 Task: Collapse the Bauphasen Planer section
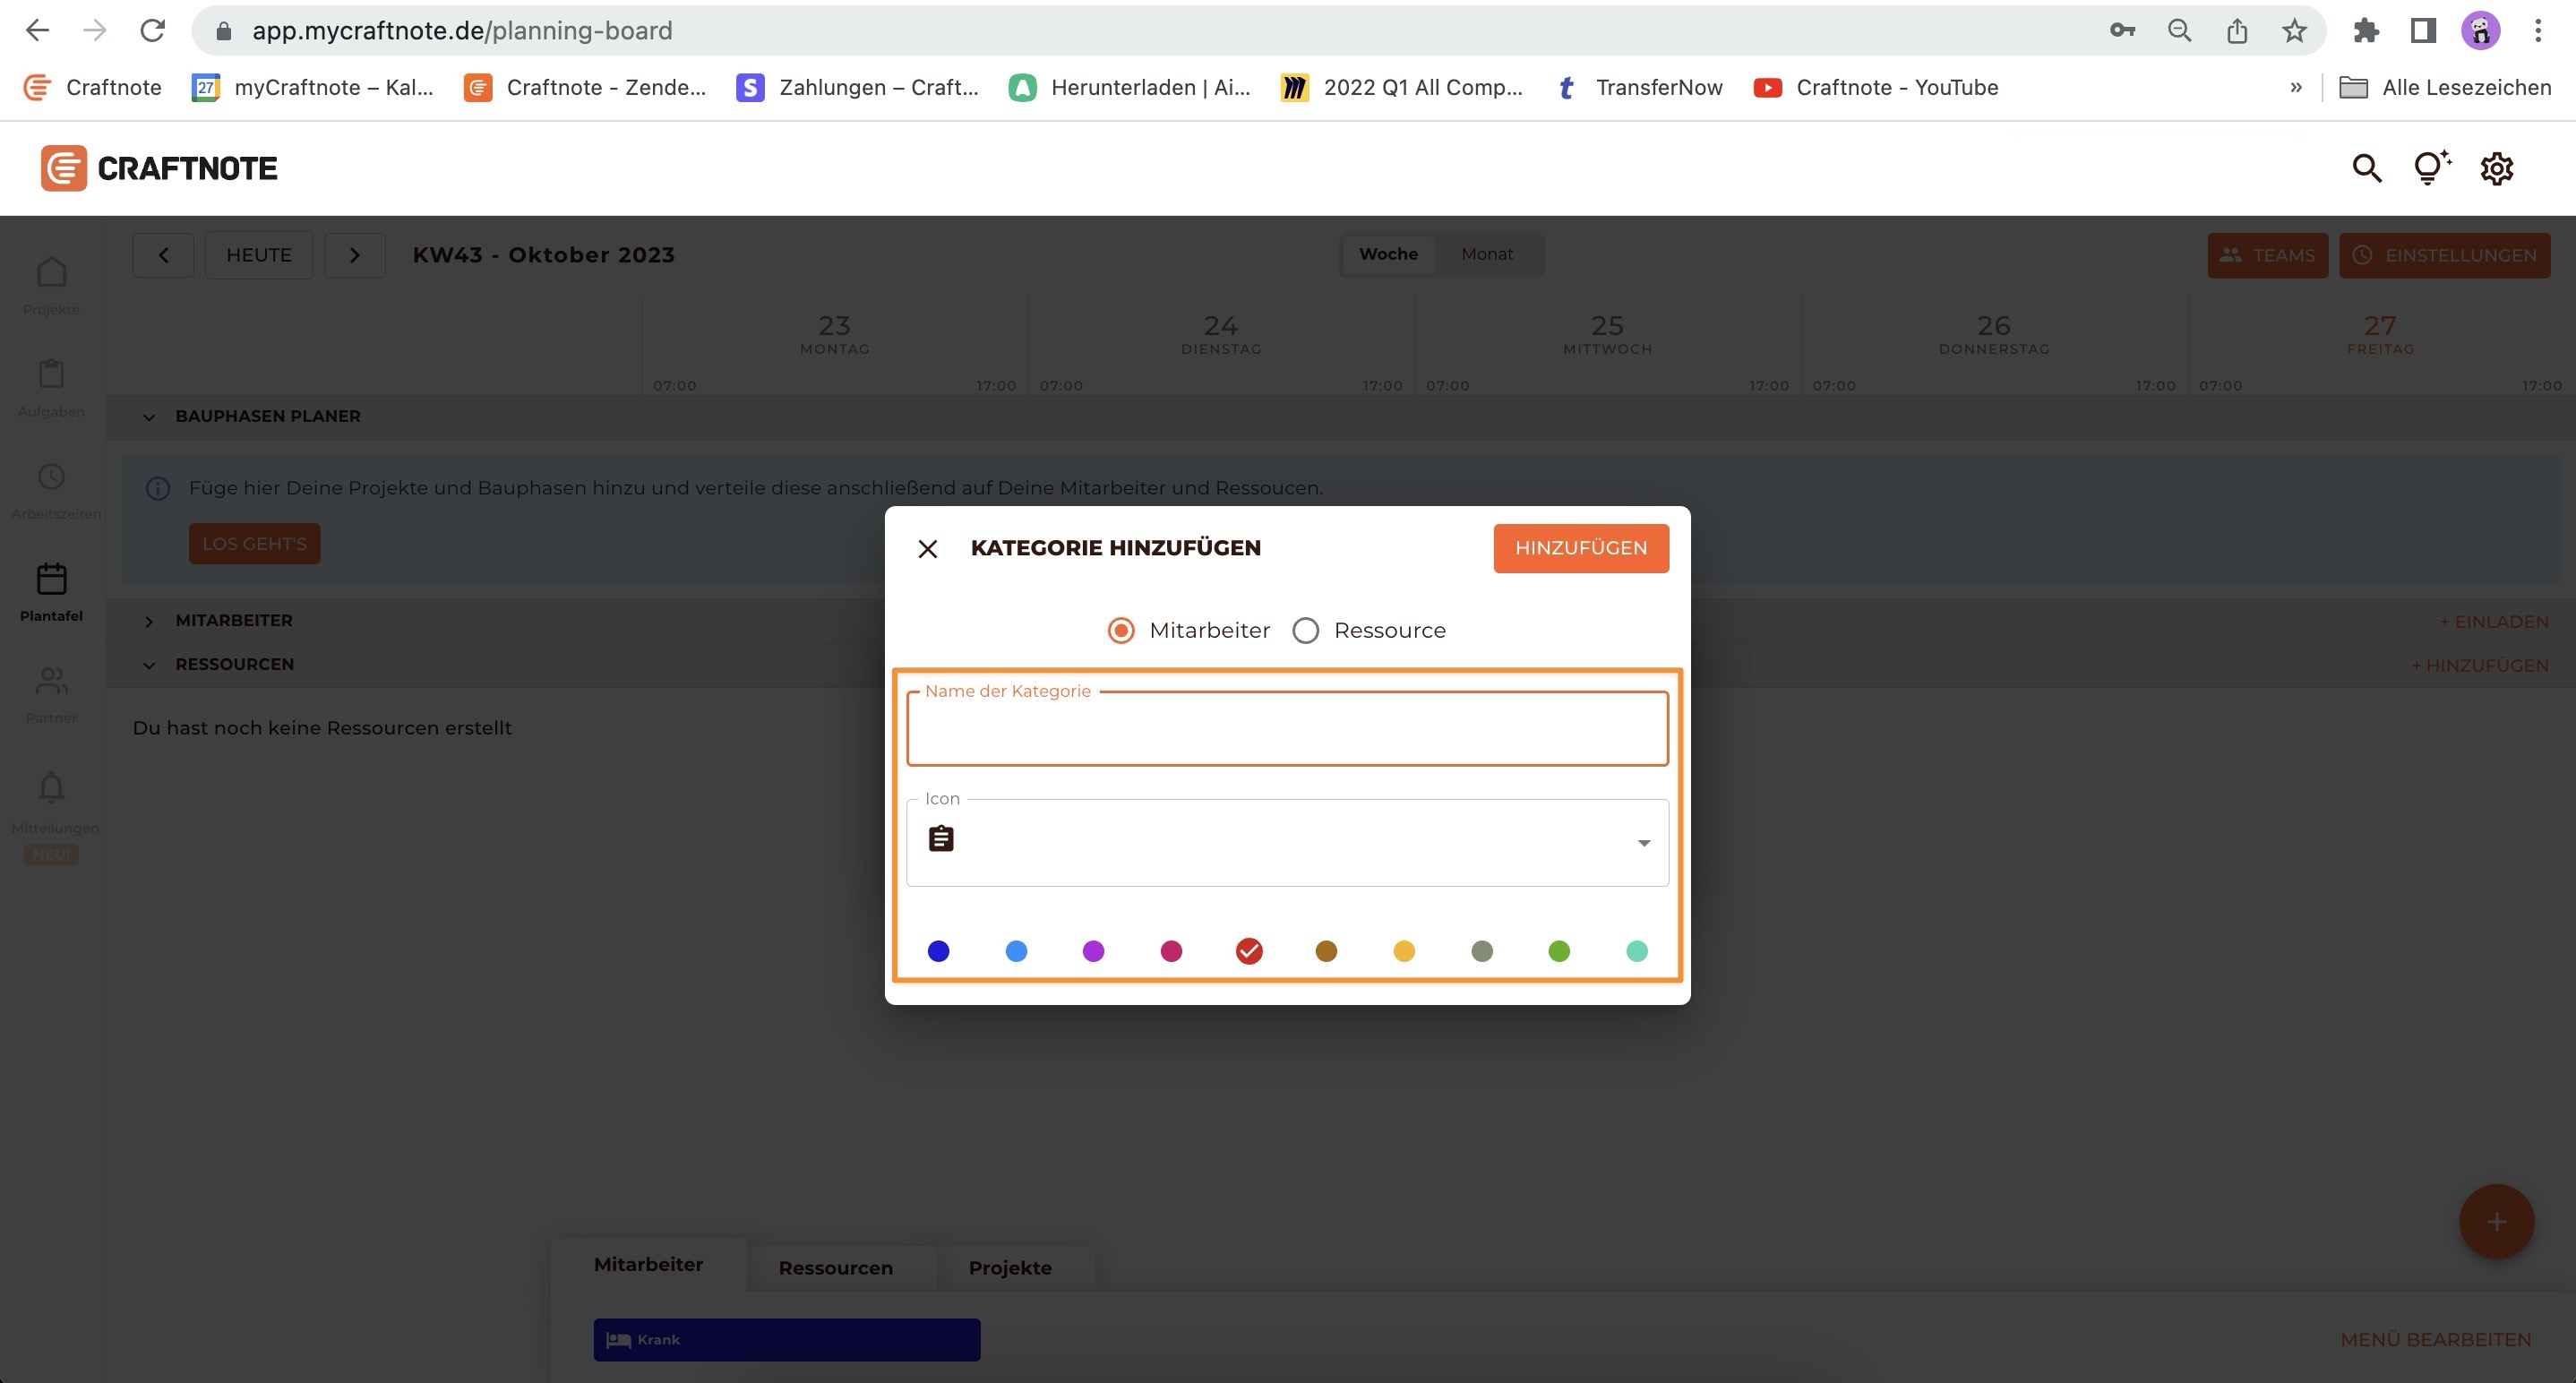pyautogui.click(x=149, y=417)
